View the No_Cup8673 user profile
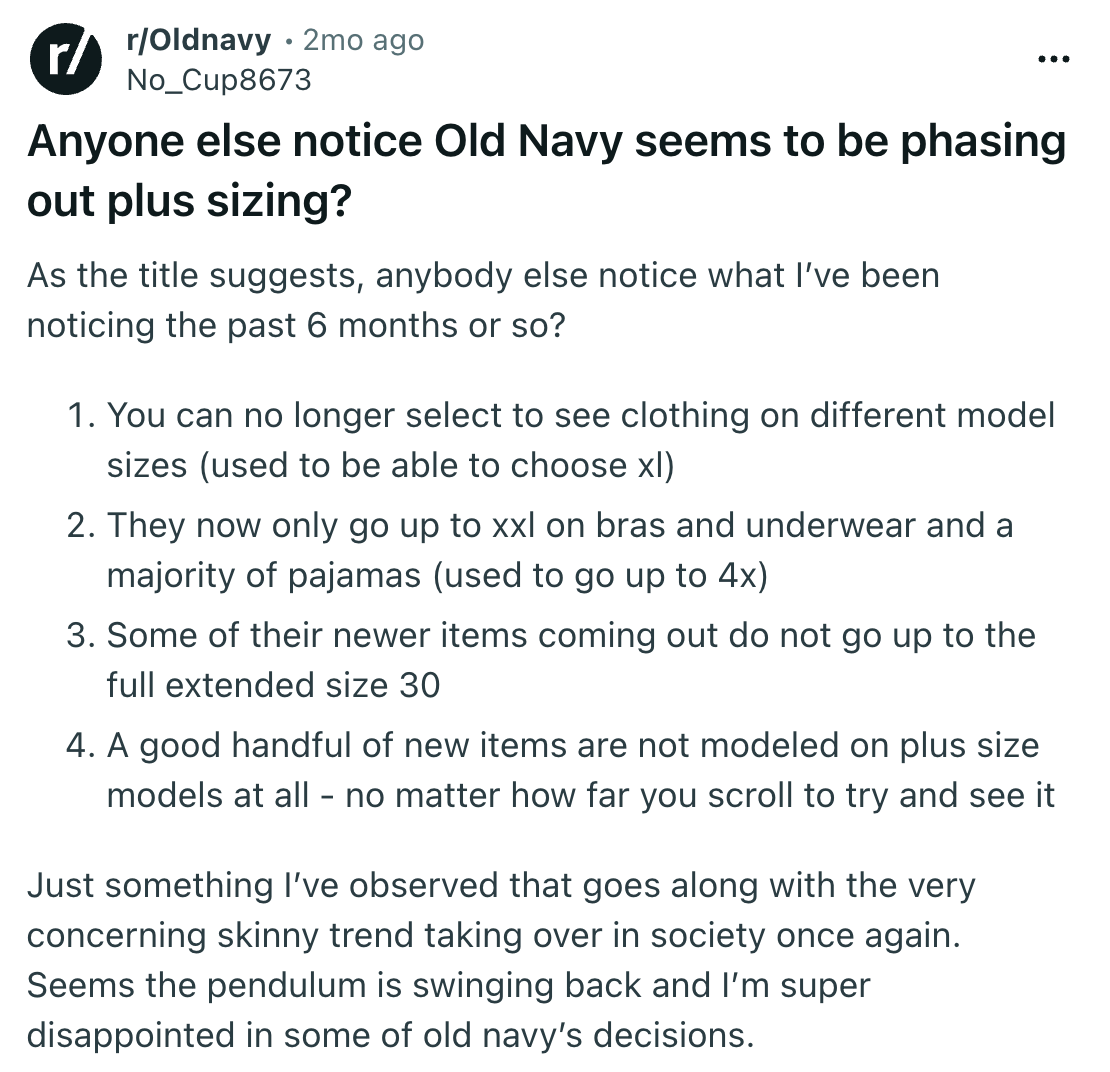Screen dimensions: 1110x1072 click(218, 80)
